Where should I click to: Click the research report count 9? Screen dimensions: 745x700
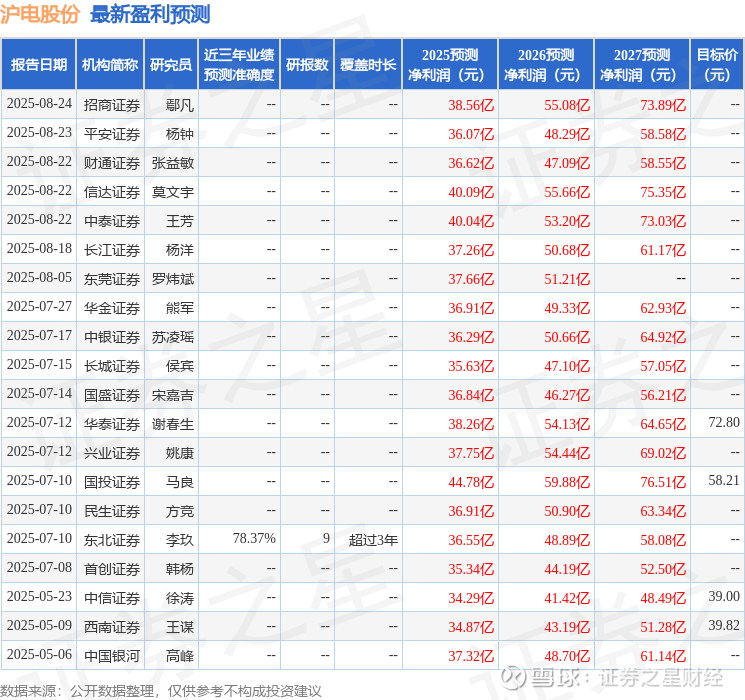326,538
